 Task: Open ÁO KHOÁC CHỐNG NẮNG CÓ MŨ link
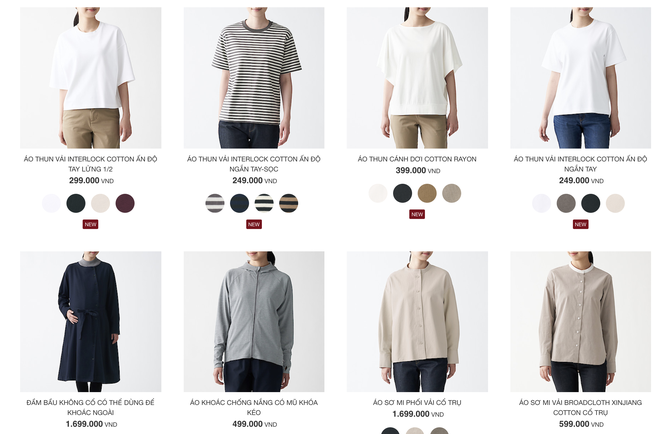pos(254,407)
